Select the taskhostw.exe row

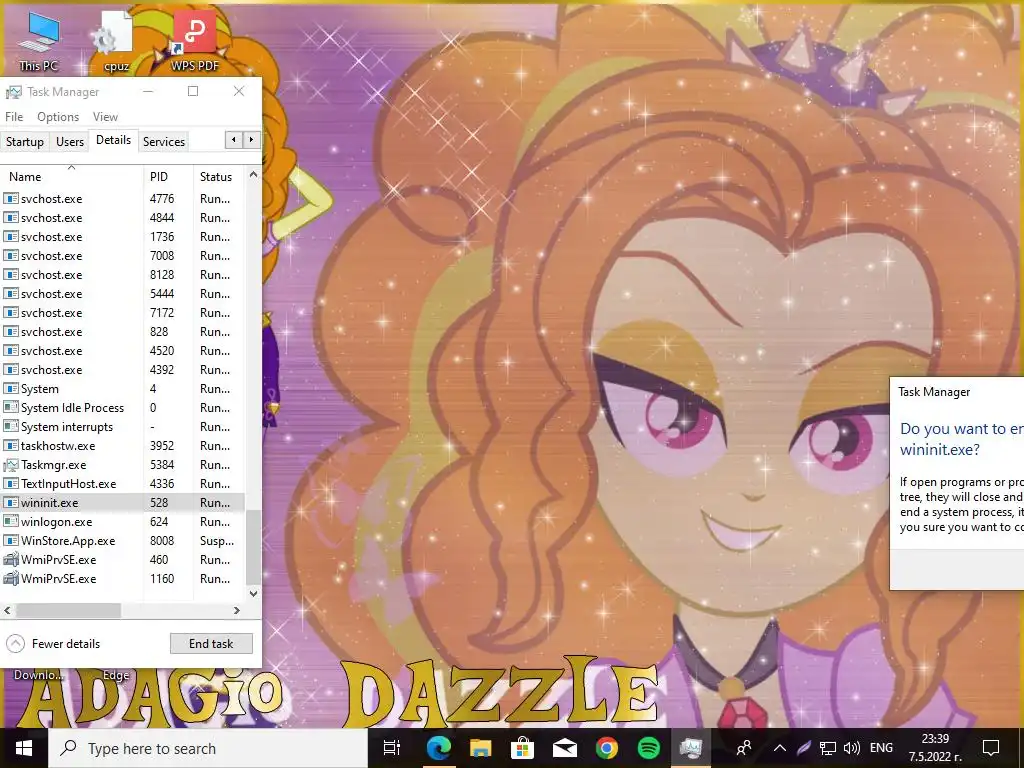tap(123, 445)
